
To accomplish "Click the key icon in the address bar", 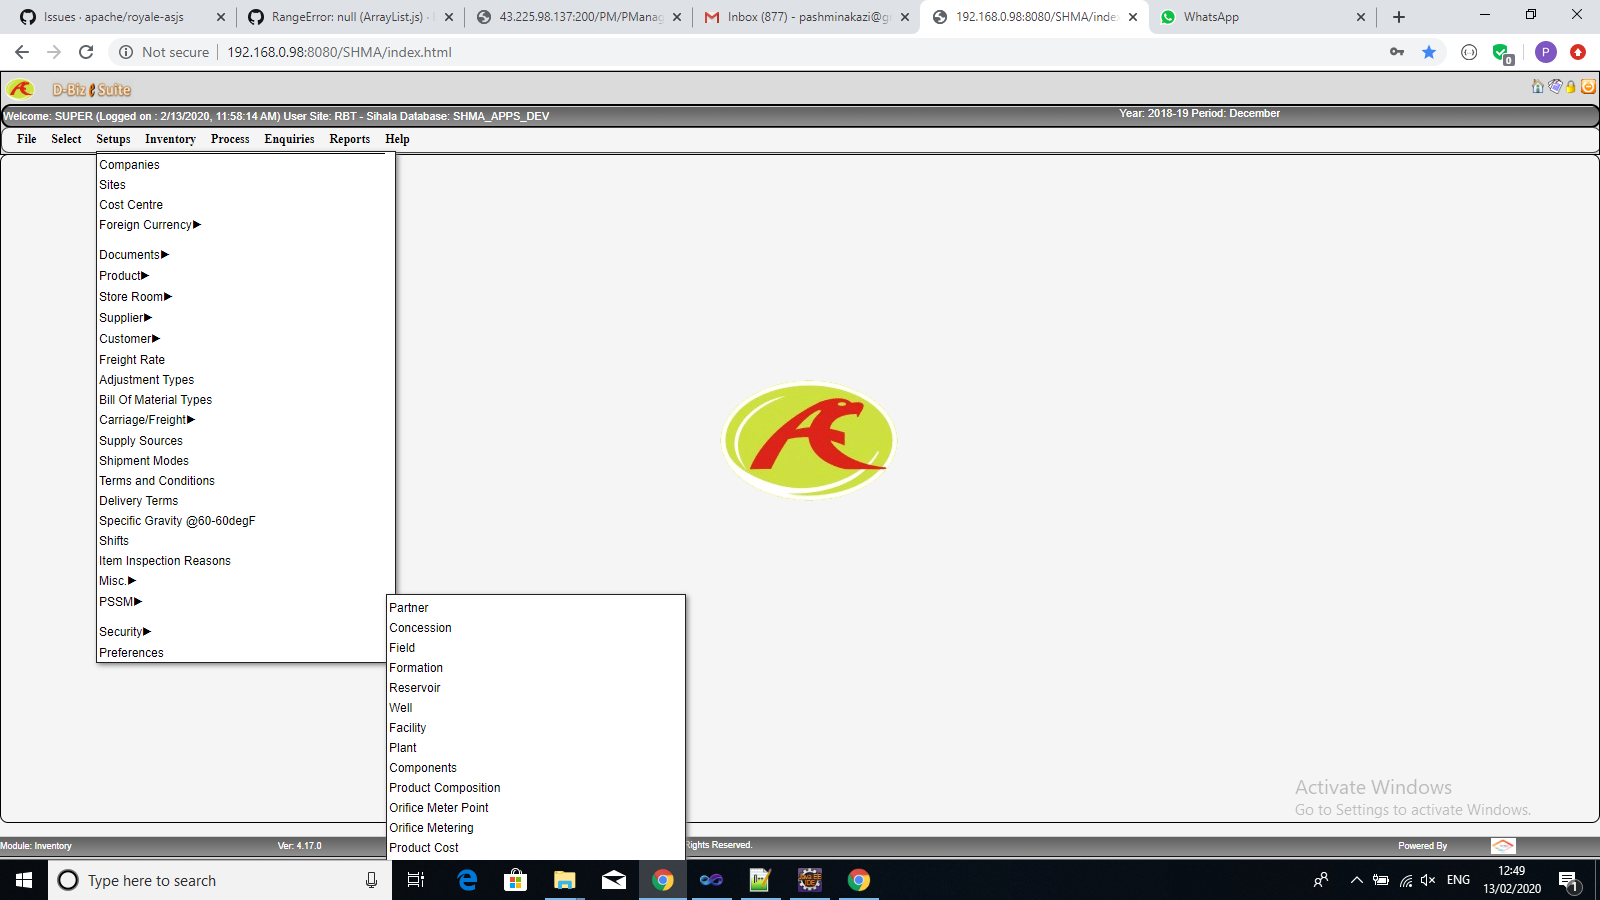I will click(1397, 52).
